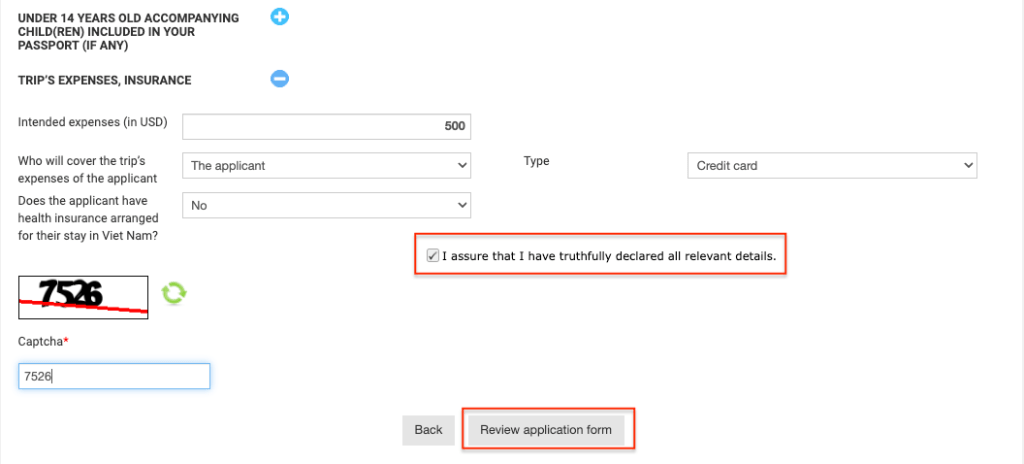1024x464 pixels.
Task: Click the TRIP'S EXPENSES, INSURANCE heading
Action: (x=104, y=80)
